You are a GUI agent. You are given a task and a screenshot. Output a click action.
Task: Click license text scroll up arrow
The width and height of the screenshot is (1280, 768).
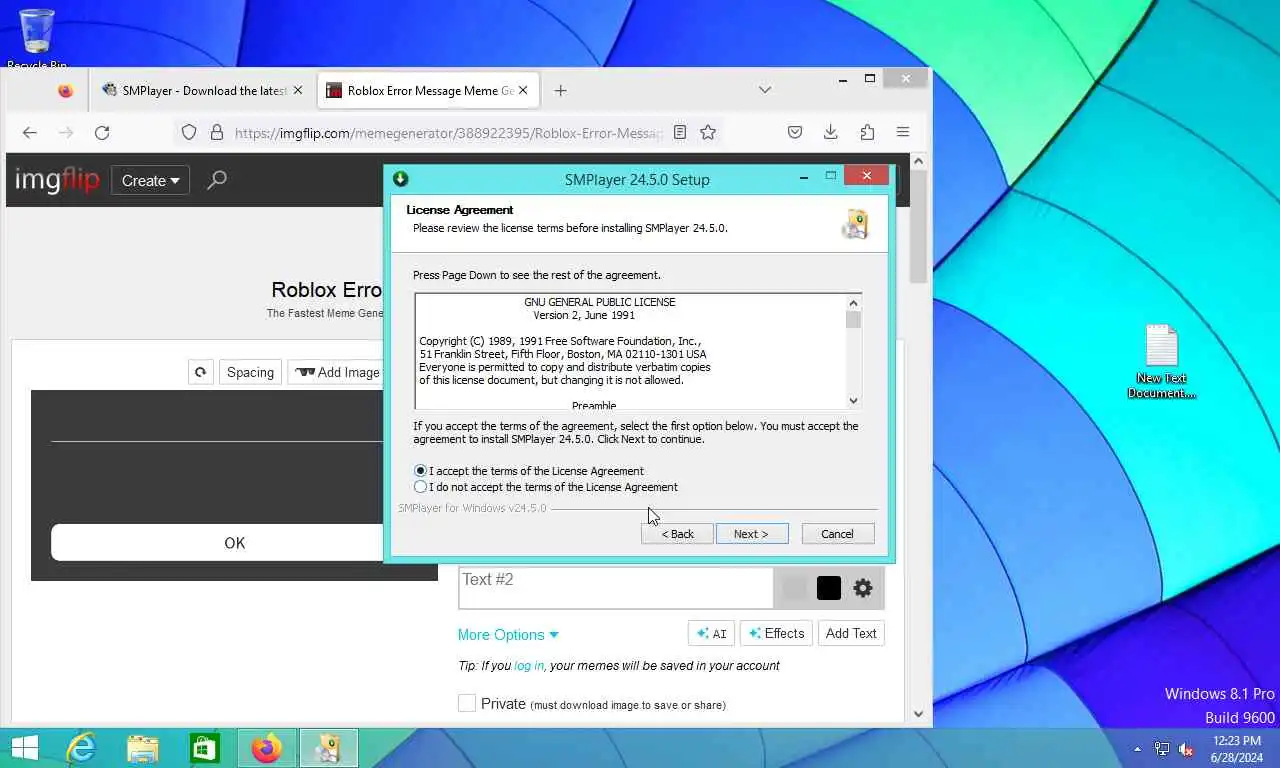(x=853, y=303)
